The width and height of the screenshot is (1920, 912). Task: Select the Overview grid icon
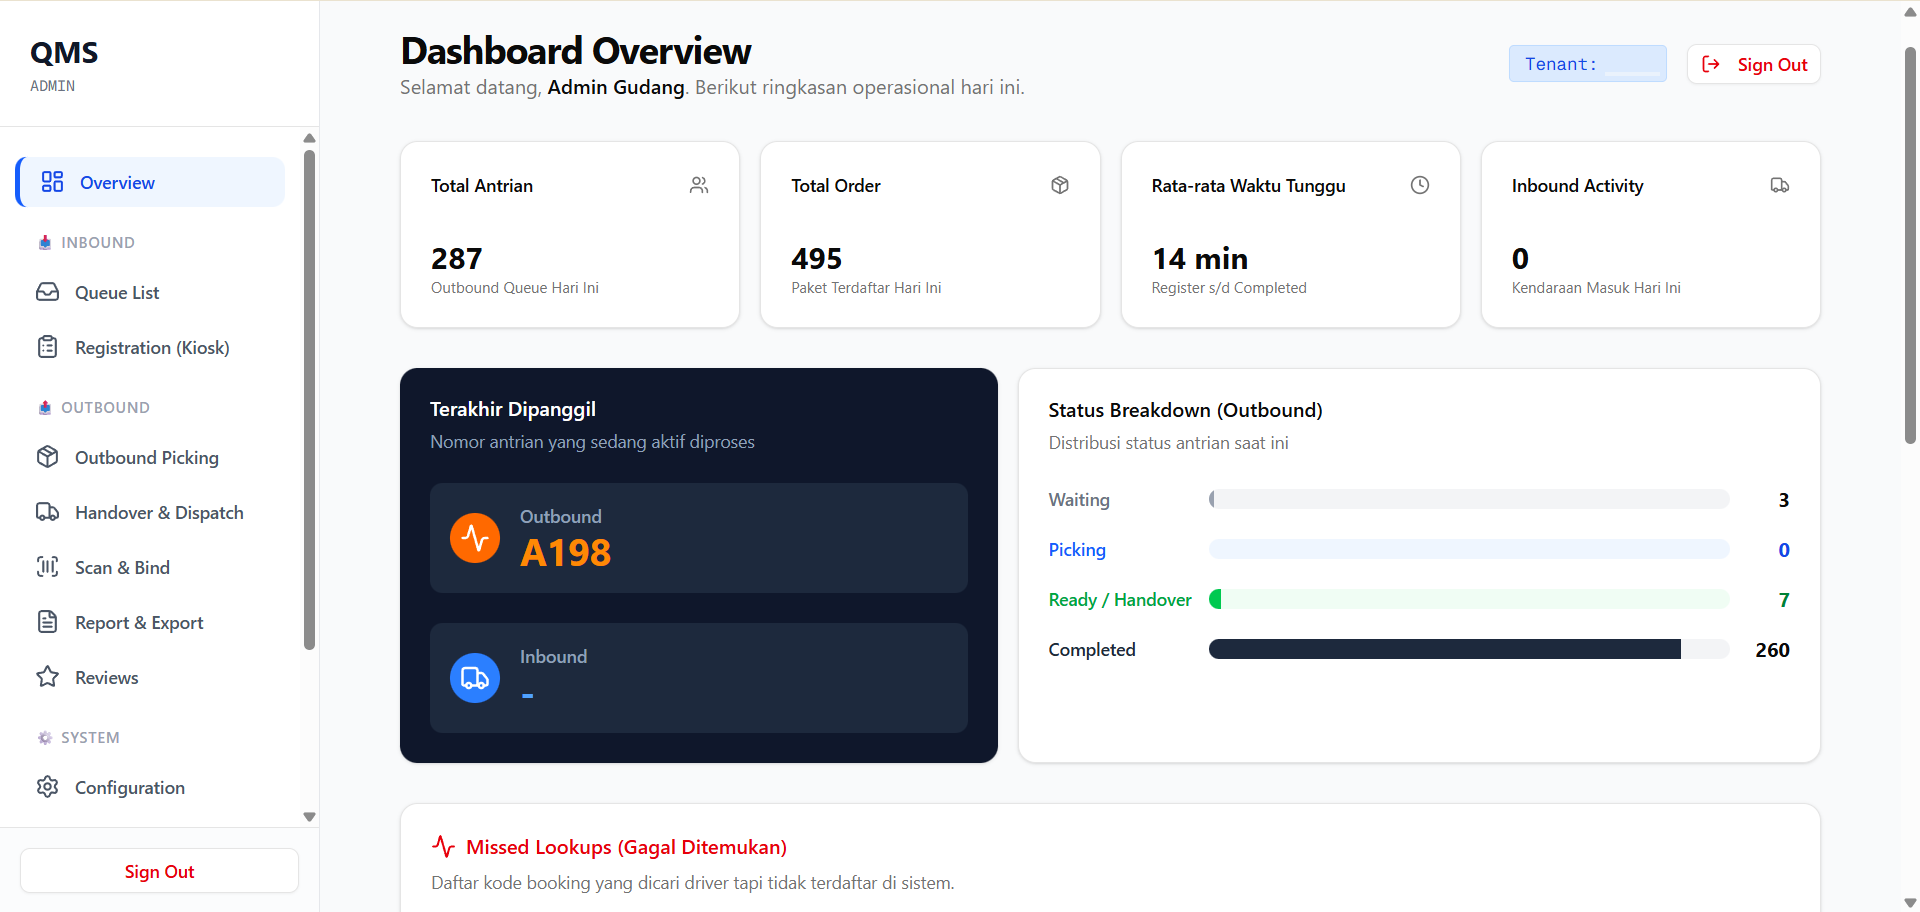pos(51,182)
